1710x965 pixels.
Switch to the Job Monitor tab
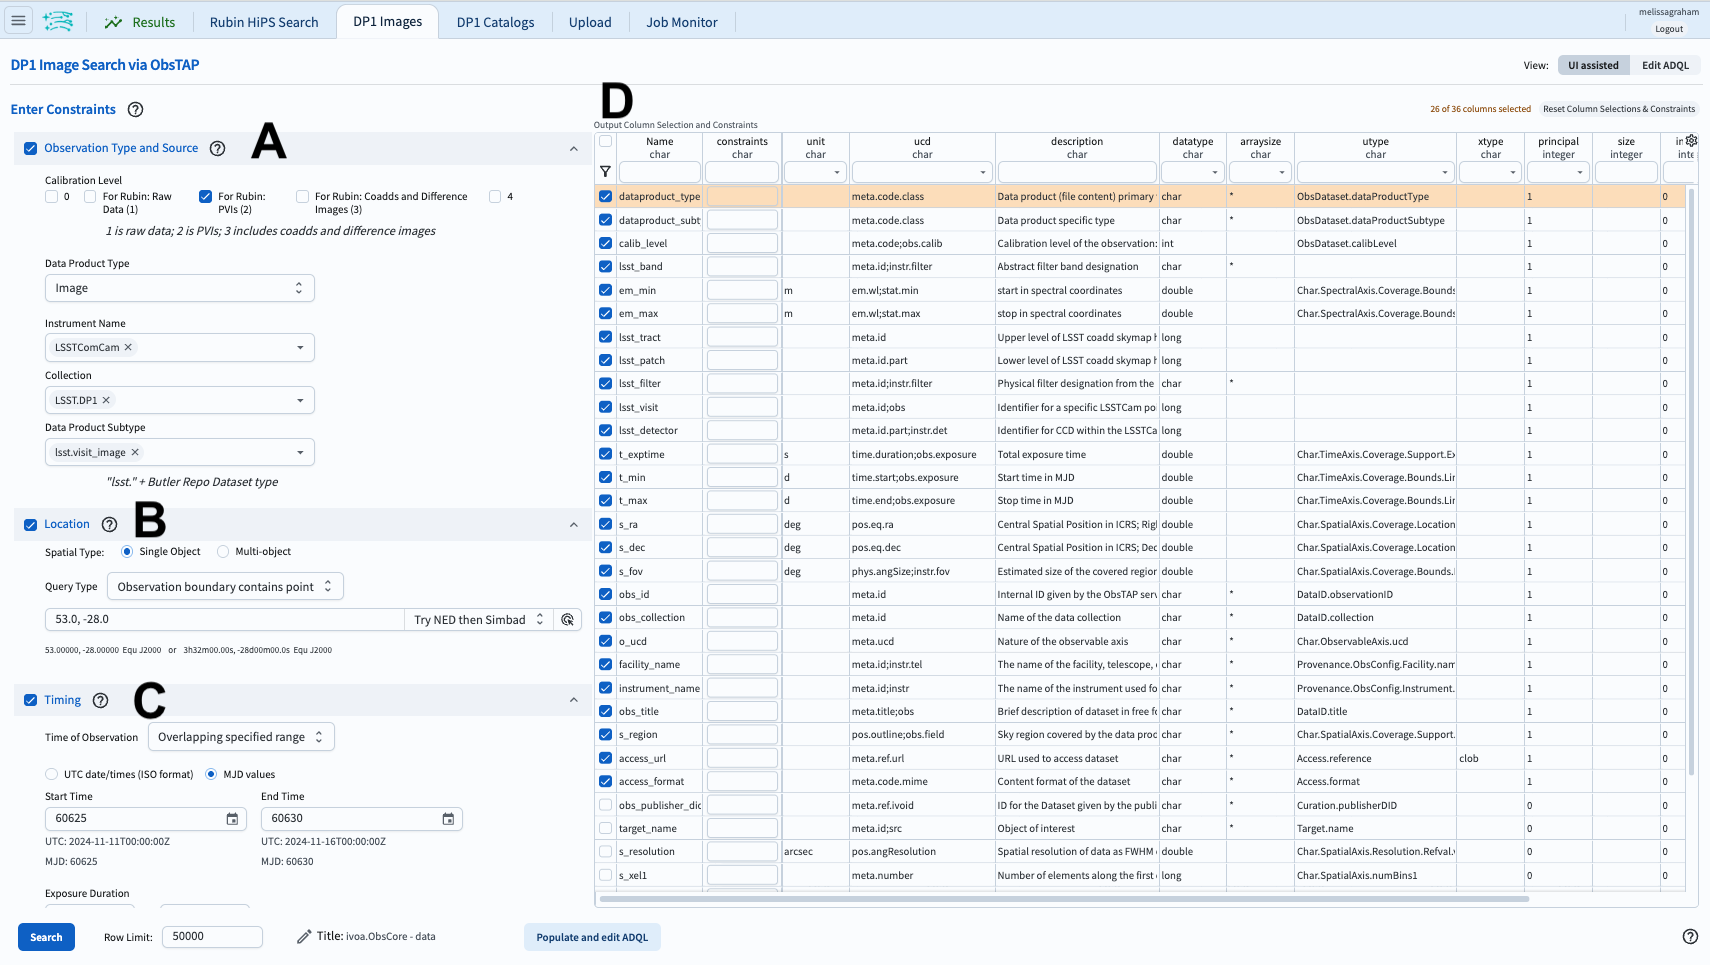[681, 21]
